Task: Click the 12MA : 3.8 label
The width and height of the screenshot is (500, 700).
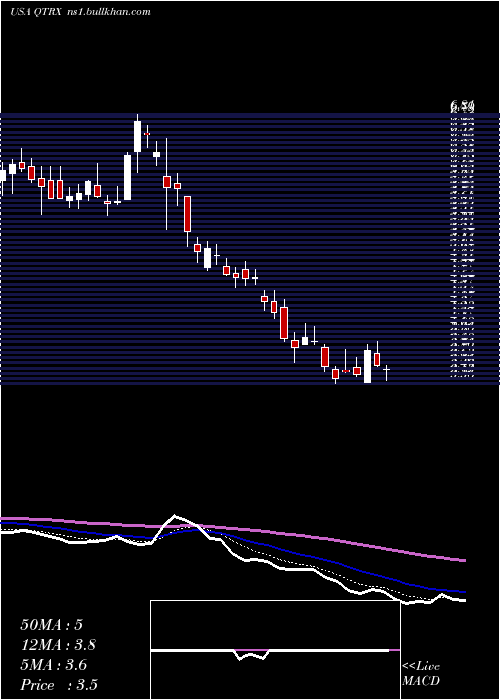Action: (x=58, y=645)
